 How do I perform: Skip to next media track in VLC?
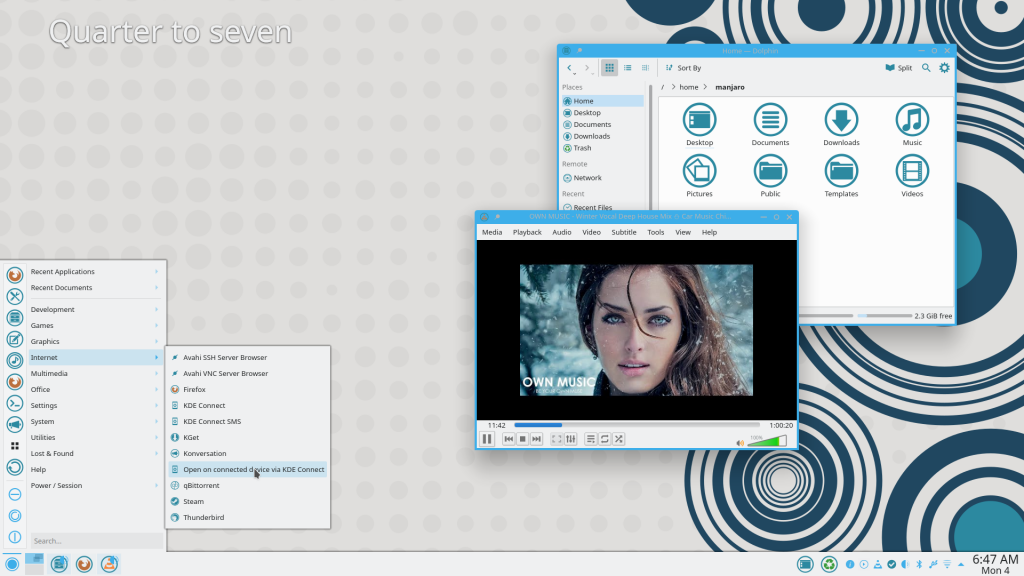click(x=536, y=439)
